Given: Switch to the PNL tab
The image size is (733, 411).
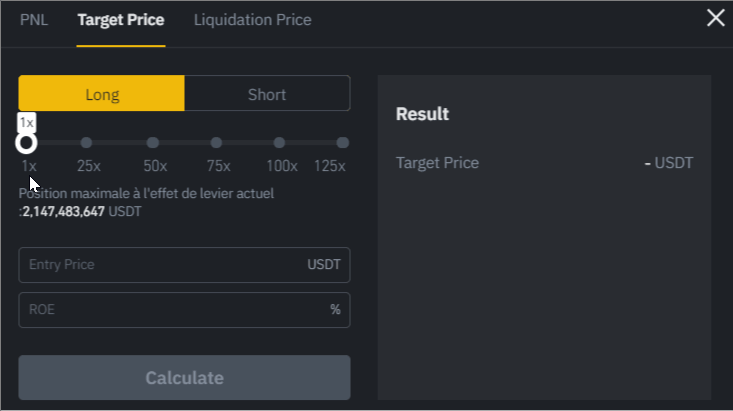Looking at the screenshot, I should click(x=34, y=20).
